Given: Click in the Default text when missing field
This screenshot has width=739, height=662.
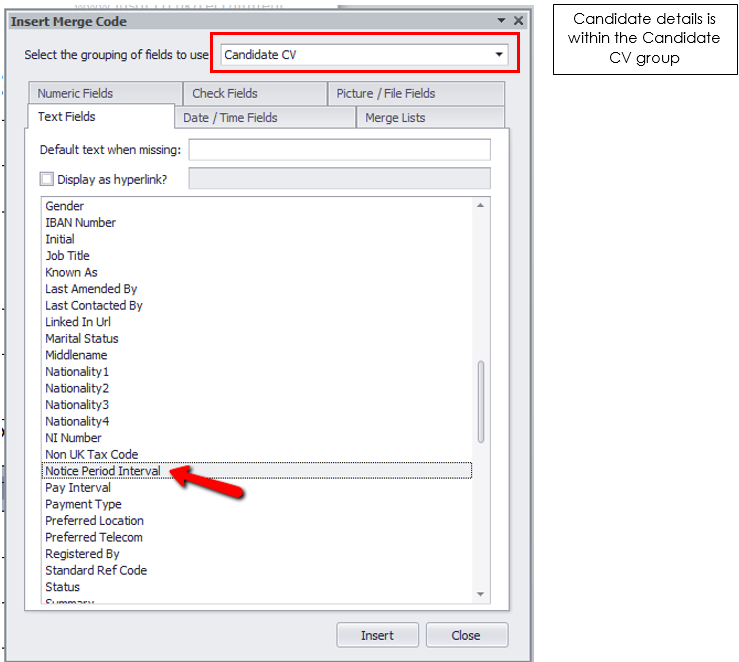Looking at the screenshot, I should click(x=339, y=150).
